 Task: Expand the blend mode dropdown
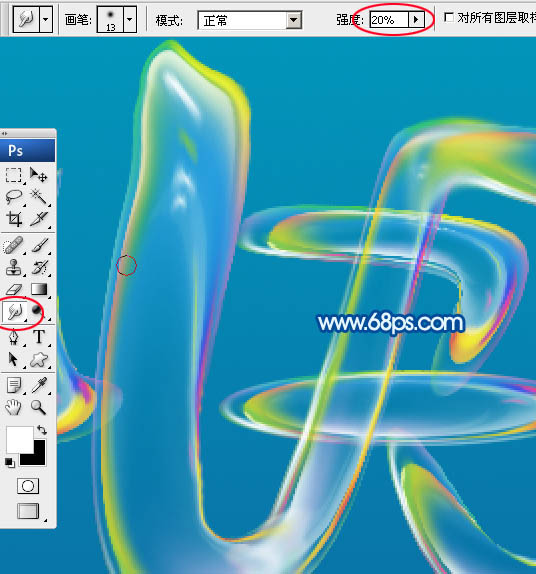(294, 20)
